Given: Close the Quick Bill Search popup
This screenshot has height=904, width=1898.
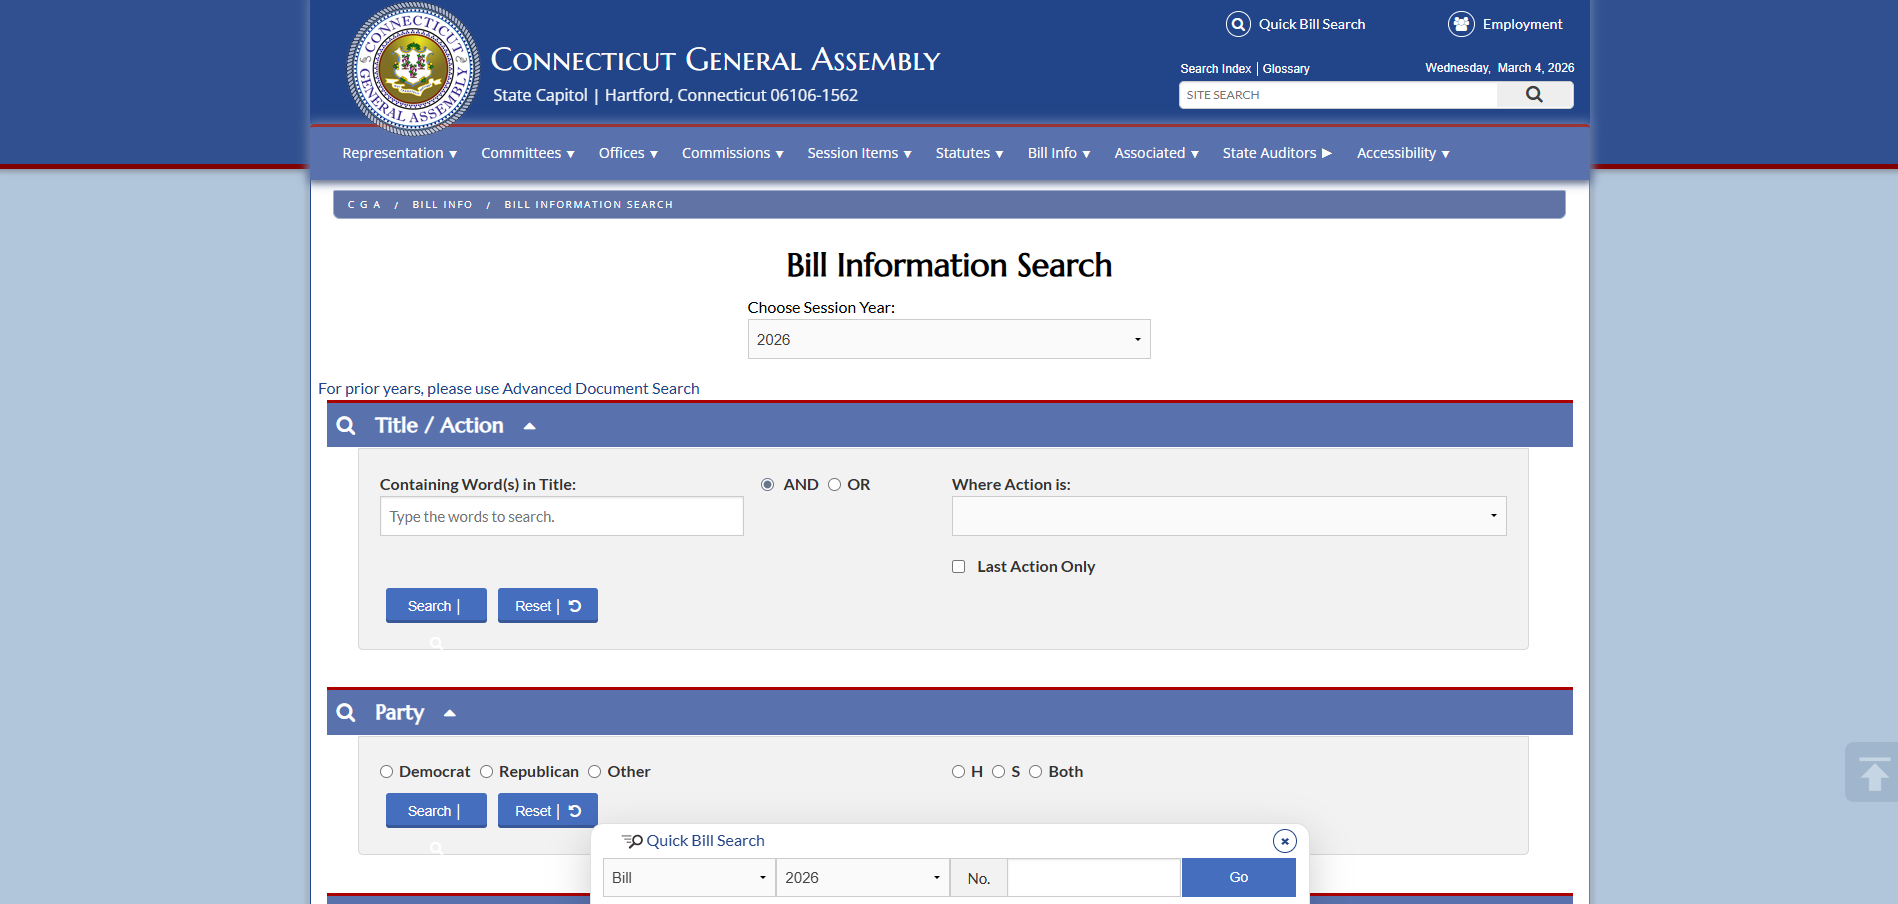Looking at the screenshot, I should pyautogui.click(x=1285, y=841).
